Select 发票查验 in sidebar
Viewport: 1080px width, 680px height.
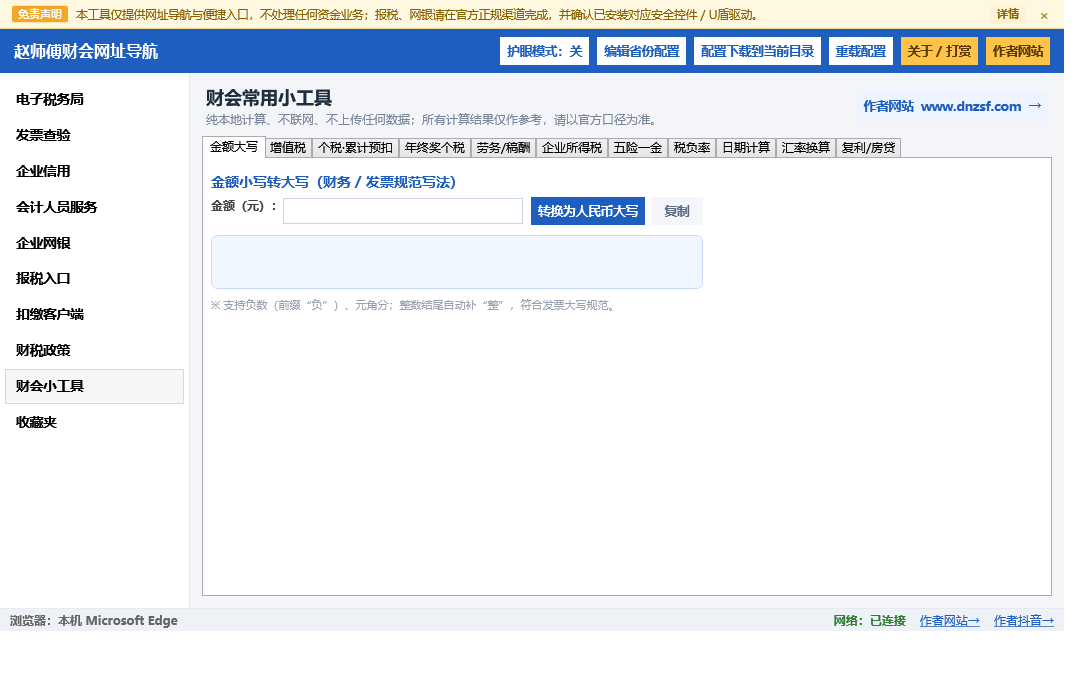[94, 135]
